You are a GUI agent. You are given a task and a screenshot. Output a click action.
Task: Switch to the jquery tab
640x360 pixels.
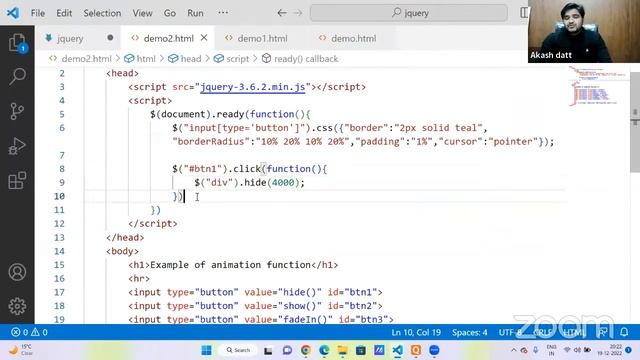pyautogui.click(x=70, y=38)
